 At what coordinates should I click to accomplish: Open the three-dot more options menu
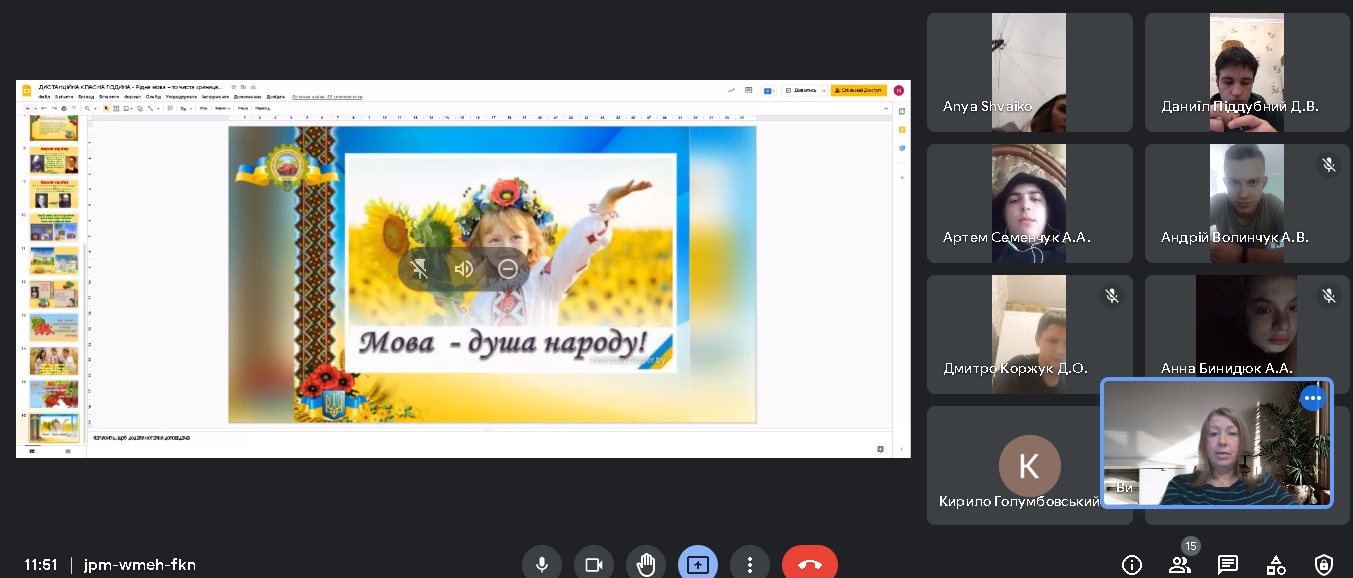pyautogui.click(x=750, y=565)
